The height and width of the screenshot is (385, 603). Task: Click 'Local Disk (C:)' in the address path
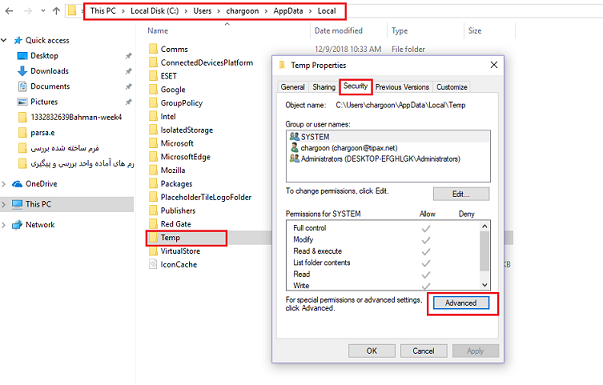154,11
